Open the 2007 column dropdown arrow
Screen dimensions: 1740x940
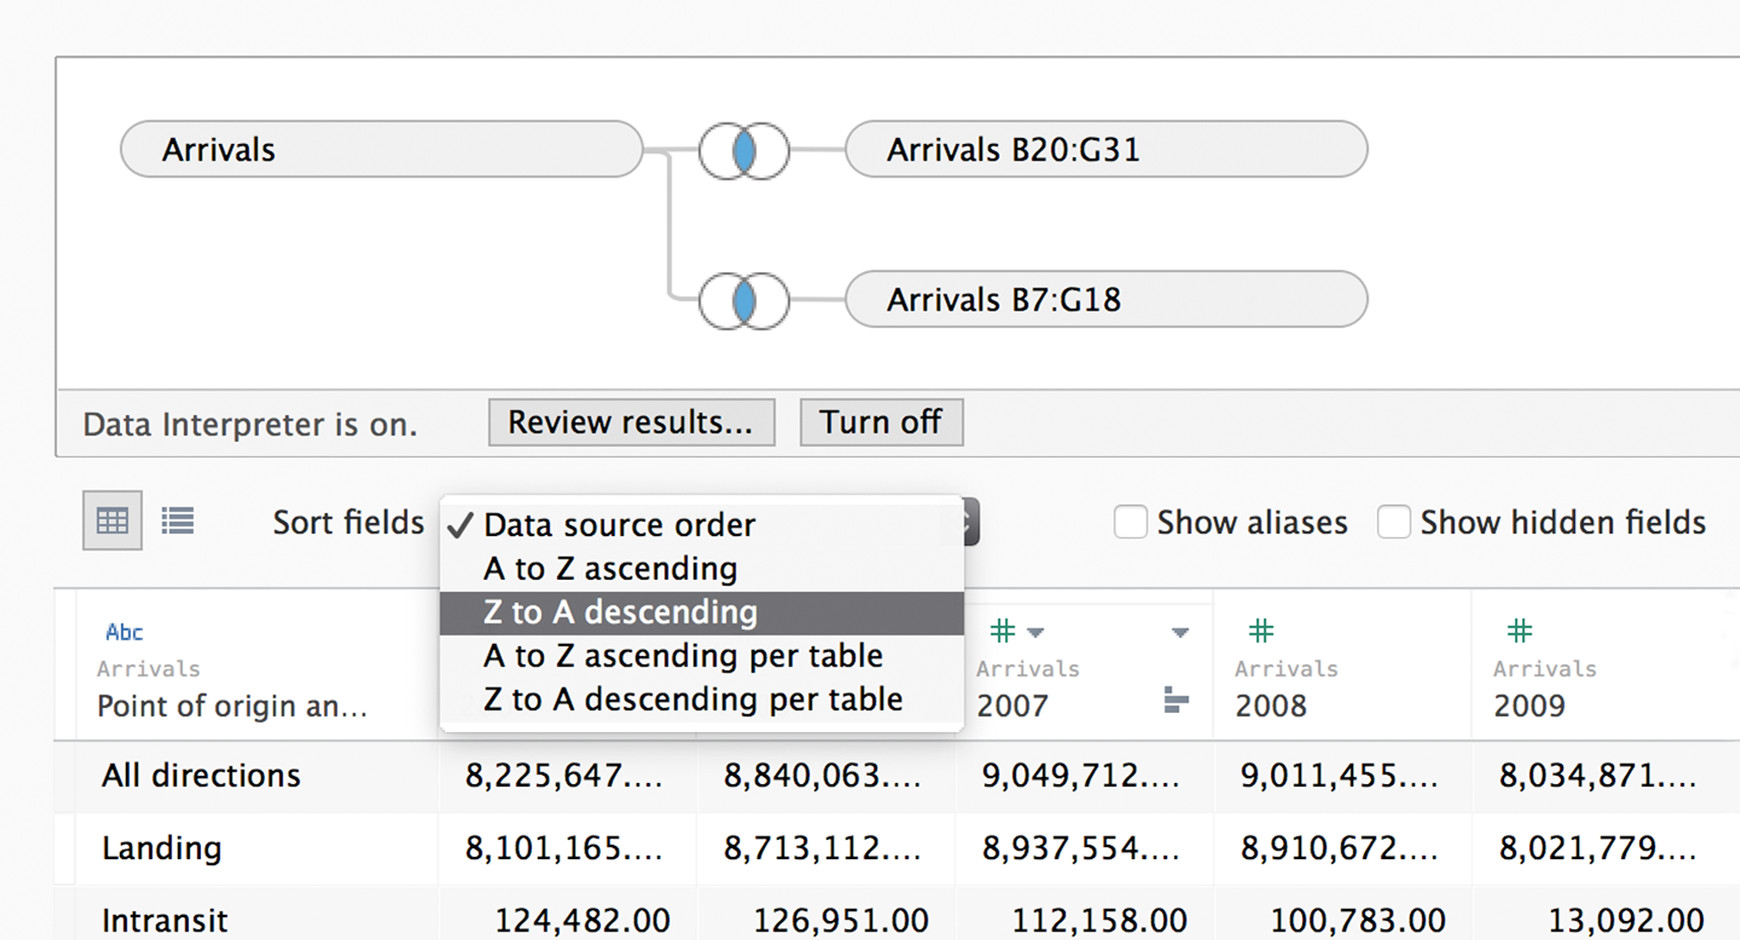[x=1180, y=632]
